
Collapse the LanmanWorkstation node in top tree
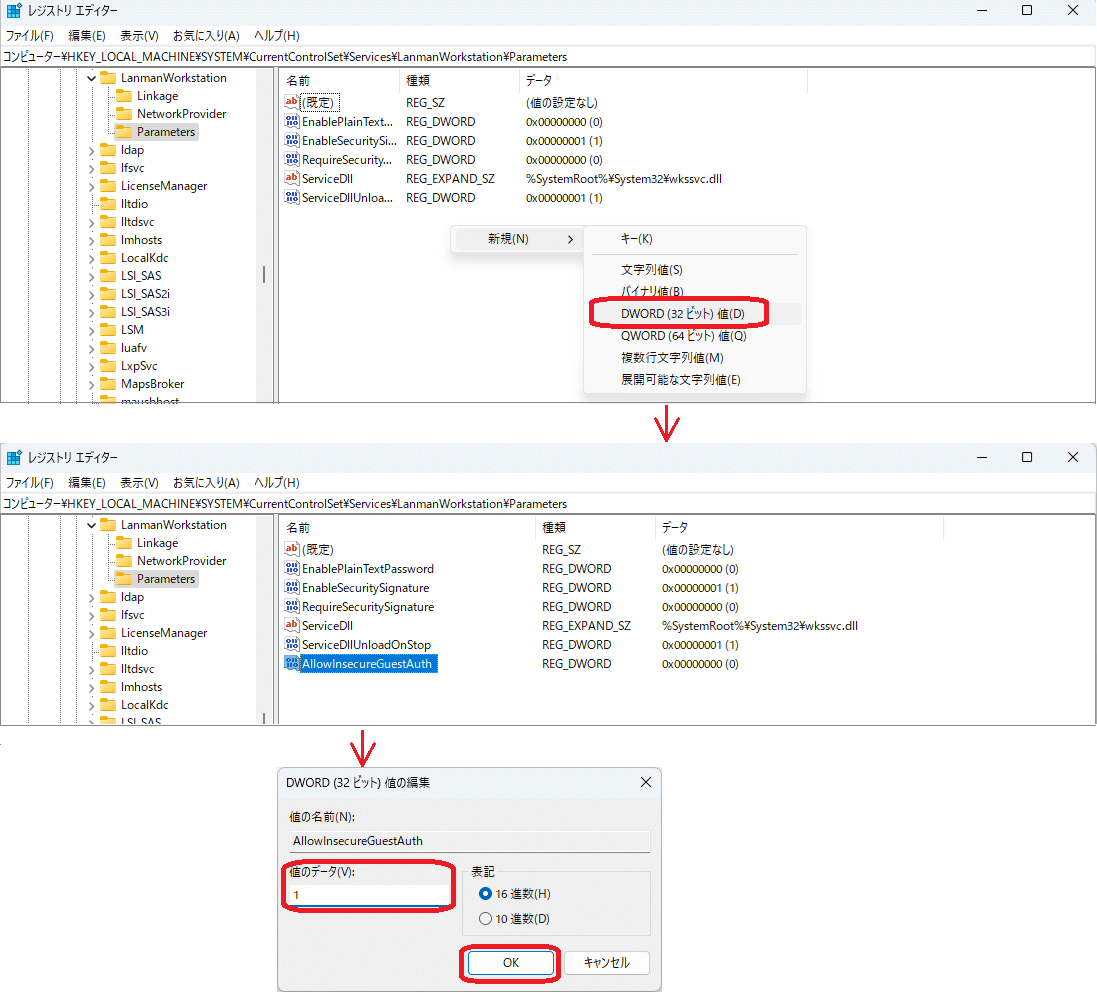point(91,78)
